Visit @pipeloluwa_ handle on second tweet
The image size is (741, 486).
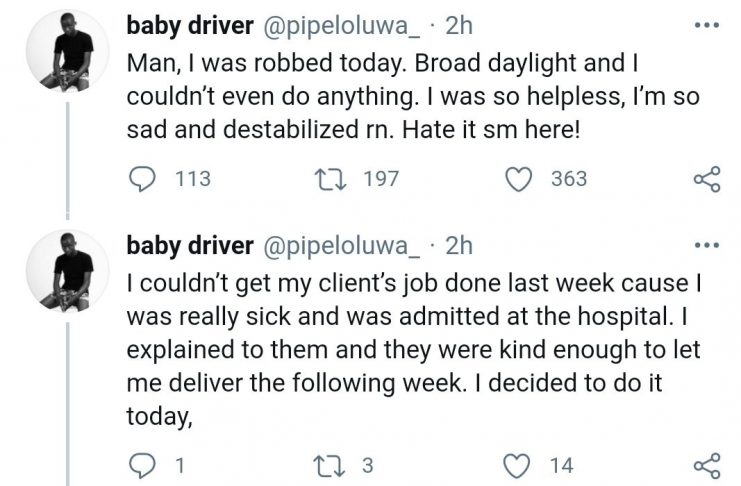(x=344, y=246)
